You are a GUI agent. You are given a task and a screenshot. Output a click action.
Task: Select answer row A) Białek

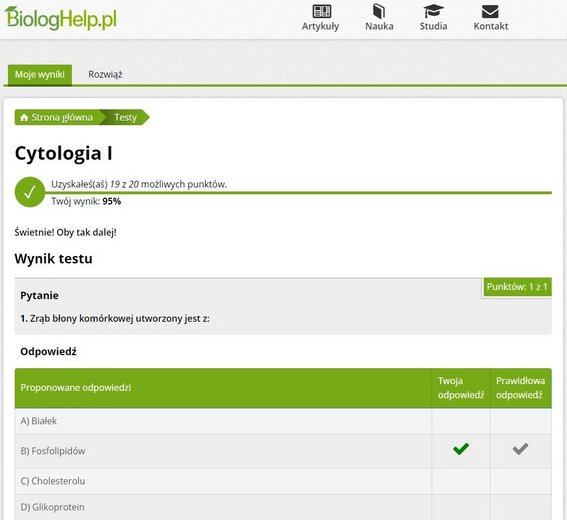[x=283, y=421]
